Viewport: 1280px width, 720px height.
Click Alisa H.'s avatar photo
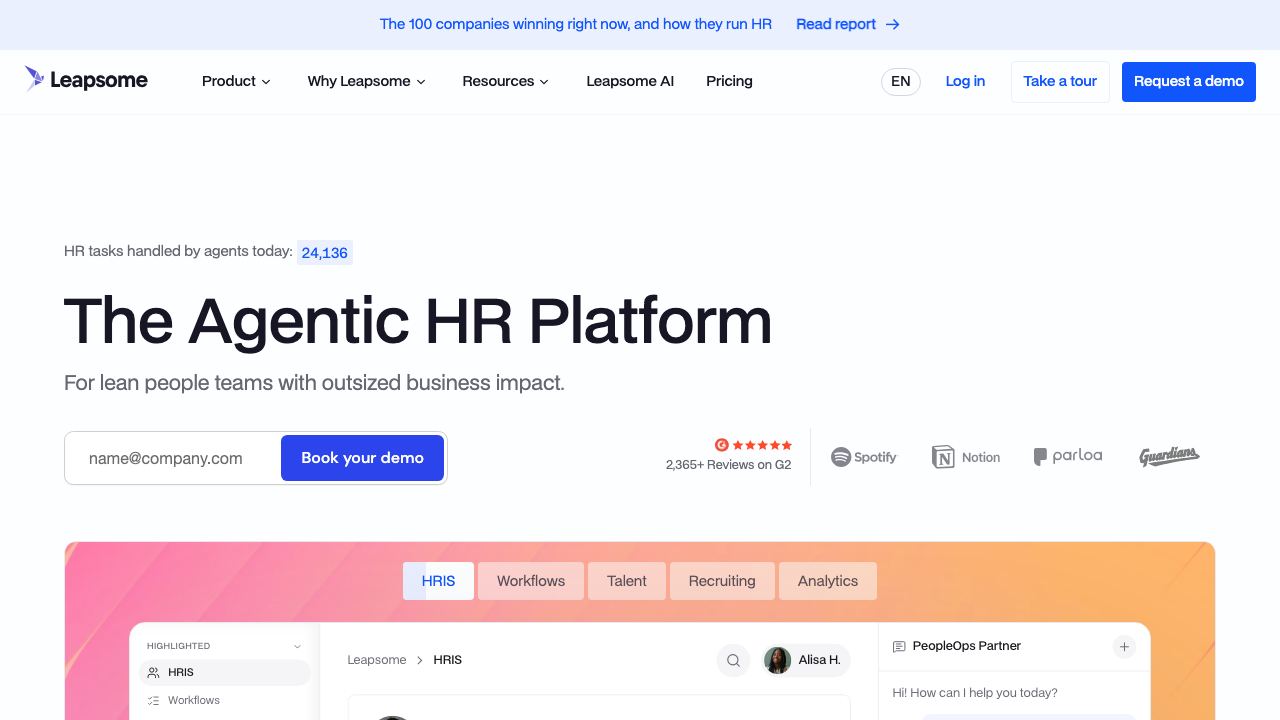coord(778,660)
